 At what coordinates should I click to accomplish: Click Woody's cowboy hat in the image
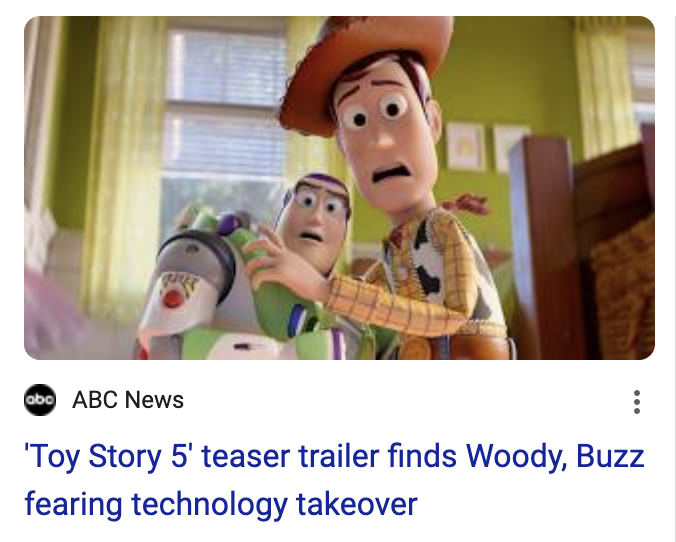366,65
